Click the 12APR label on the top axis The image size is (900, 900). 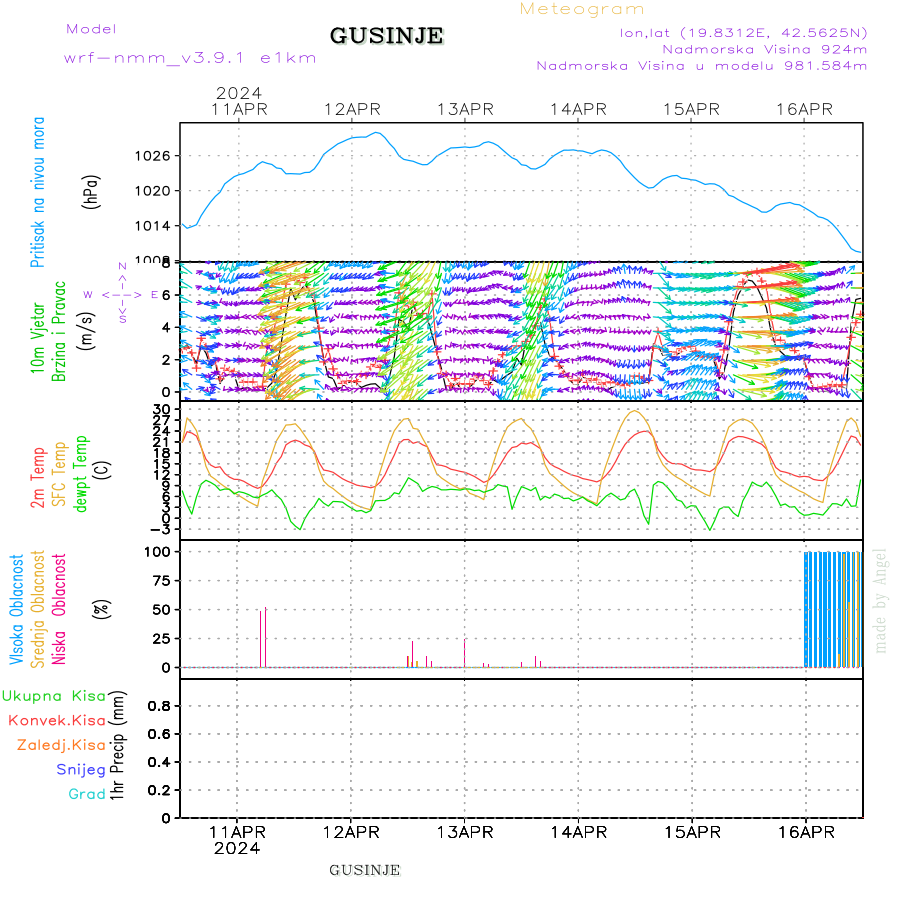coord(352,109)
